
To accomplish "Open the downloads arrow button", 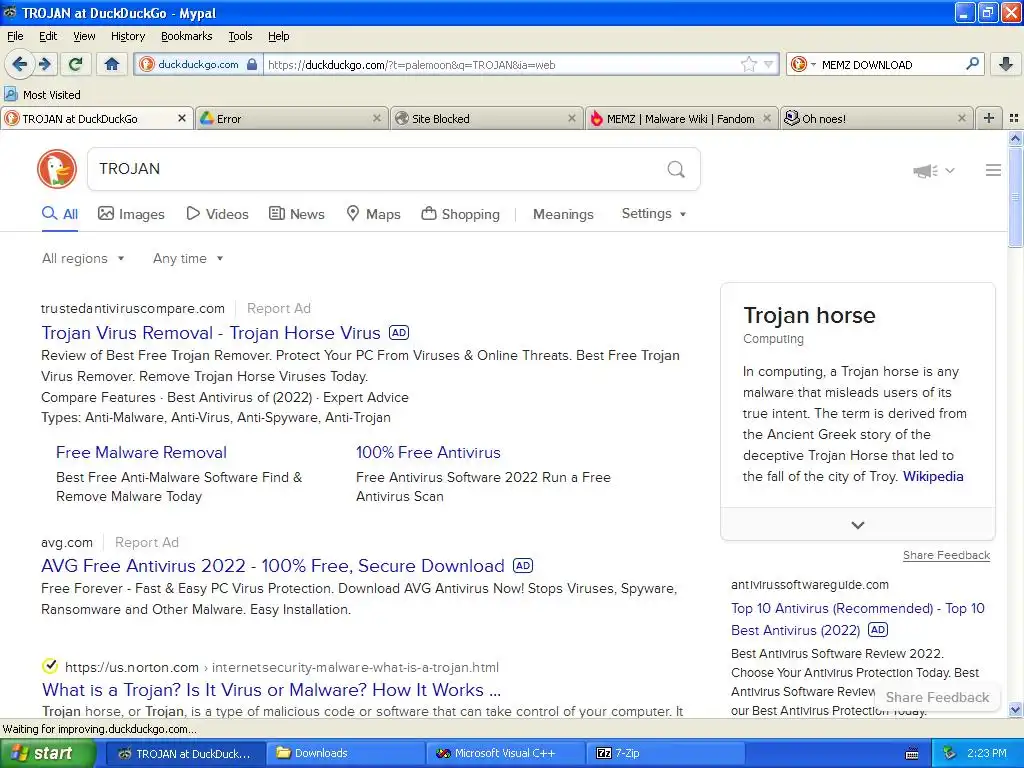I will click(1006, 64).
